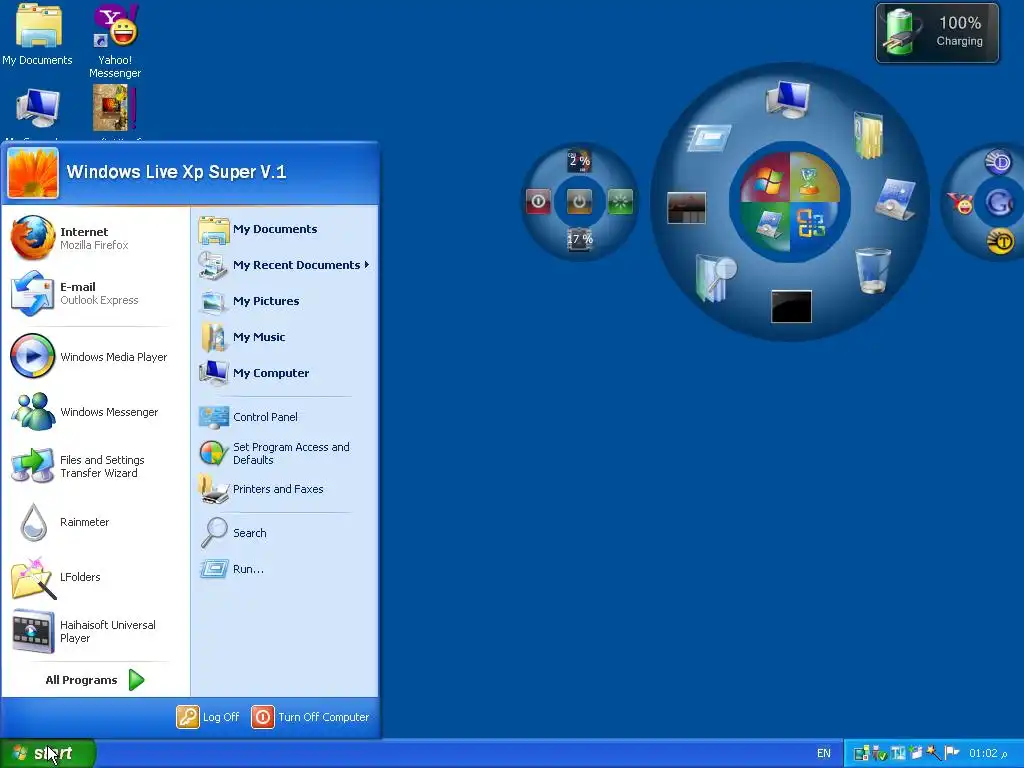The image size is (1024, 768).
Task: Open My Music from Start menu
Action: tap(285, 337)
